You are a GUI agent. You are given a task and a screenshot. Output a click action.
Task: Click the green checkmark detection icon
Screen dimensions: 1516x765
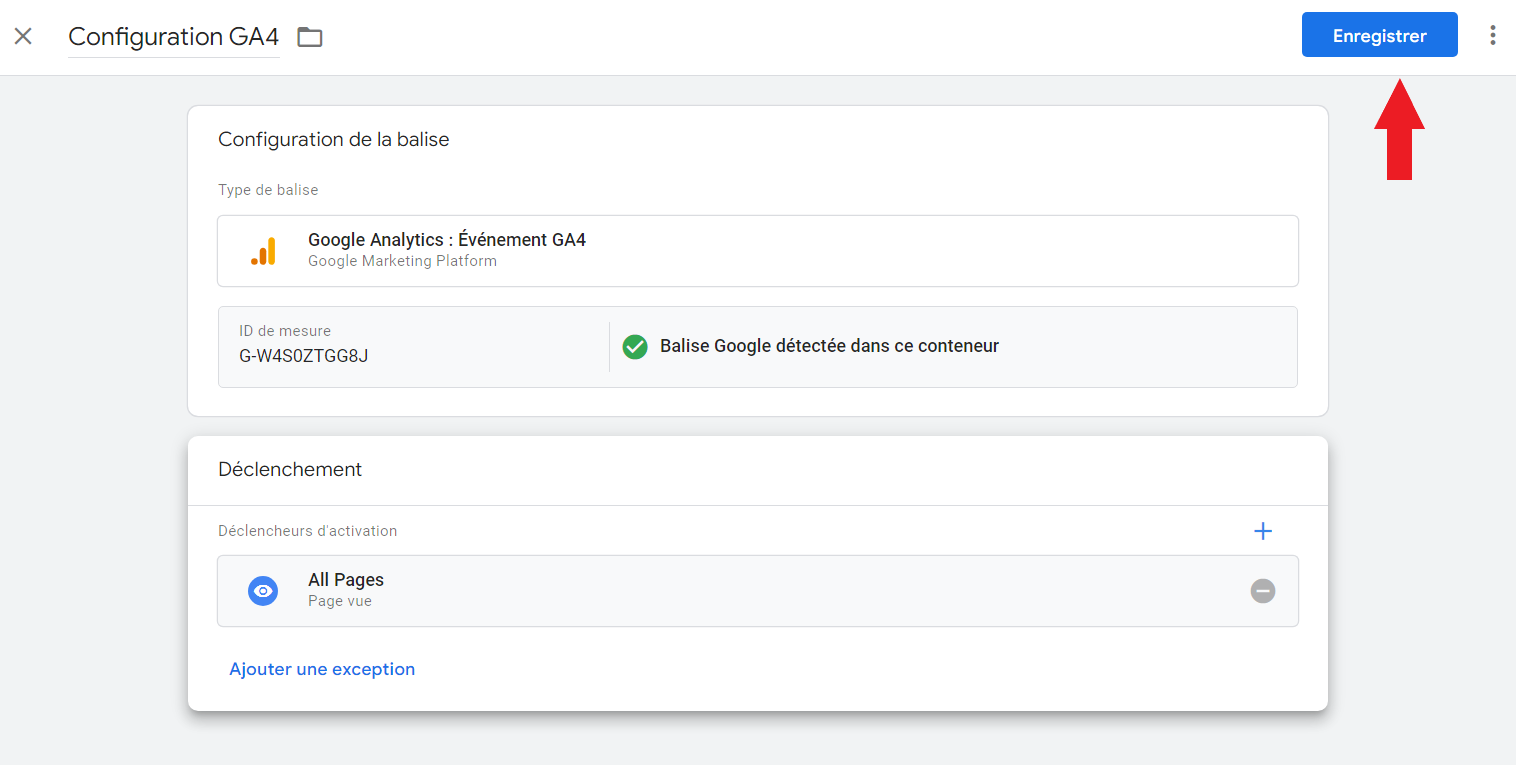(x=635, y=346)
